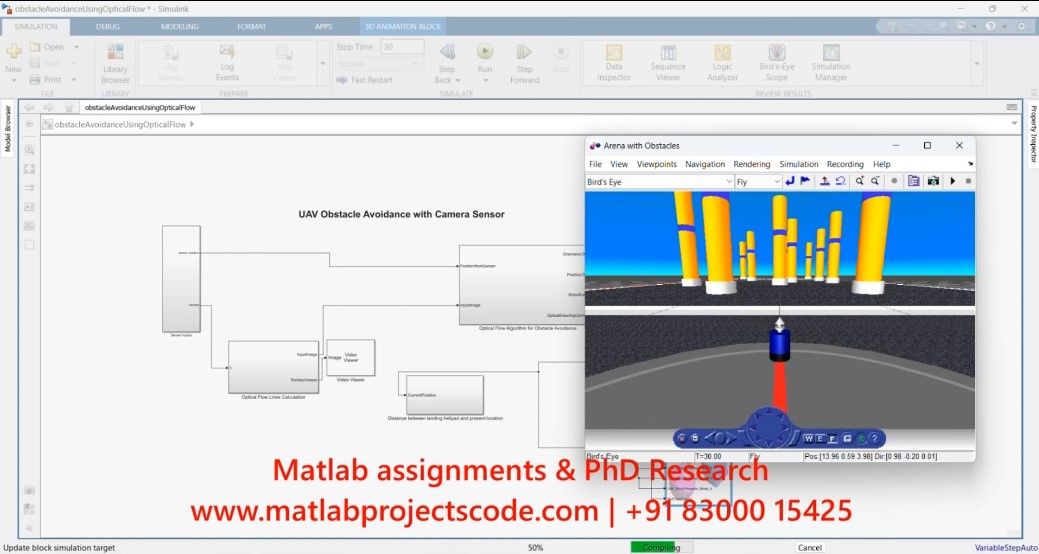Select the Optical Flow Lines Calculation block
1039x554 pixels.
point(273,367)
